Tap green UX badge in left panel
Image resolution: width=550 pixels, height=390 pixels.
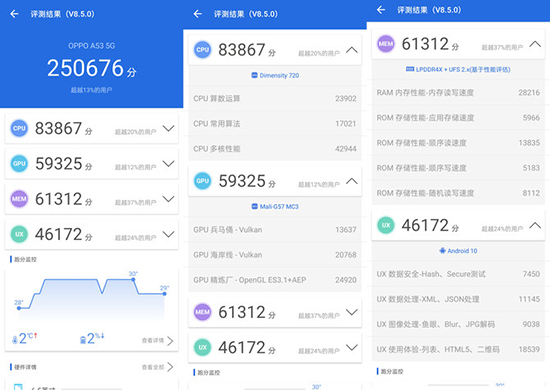(x=19, y=234)
